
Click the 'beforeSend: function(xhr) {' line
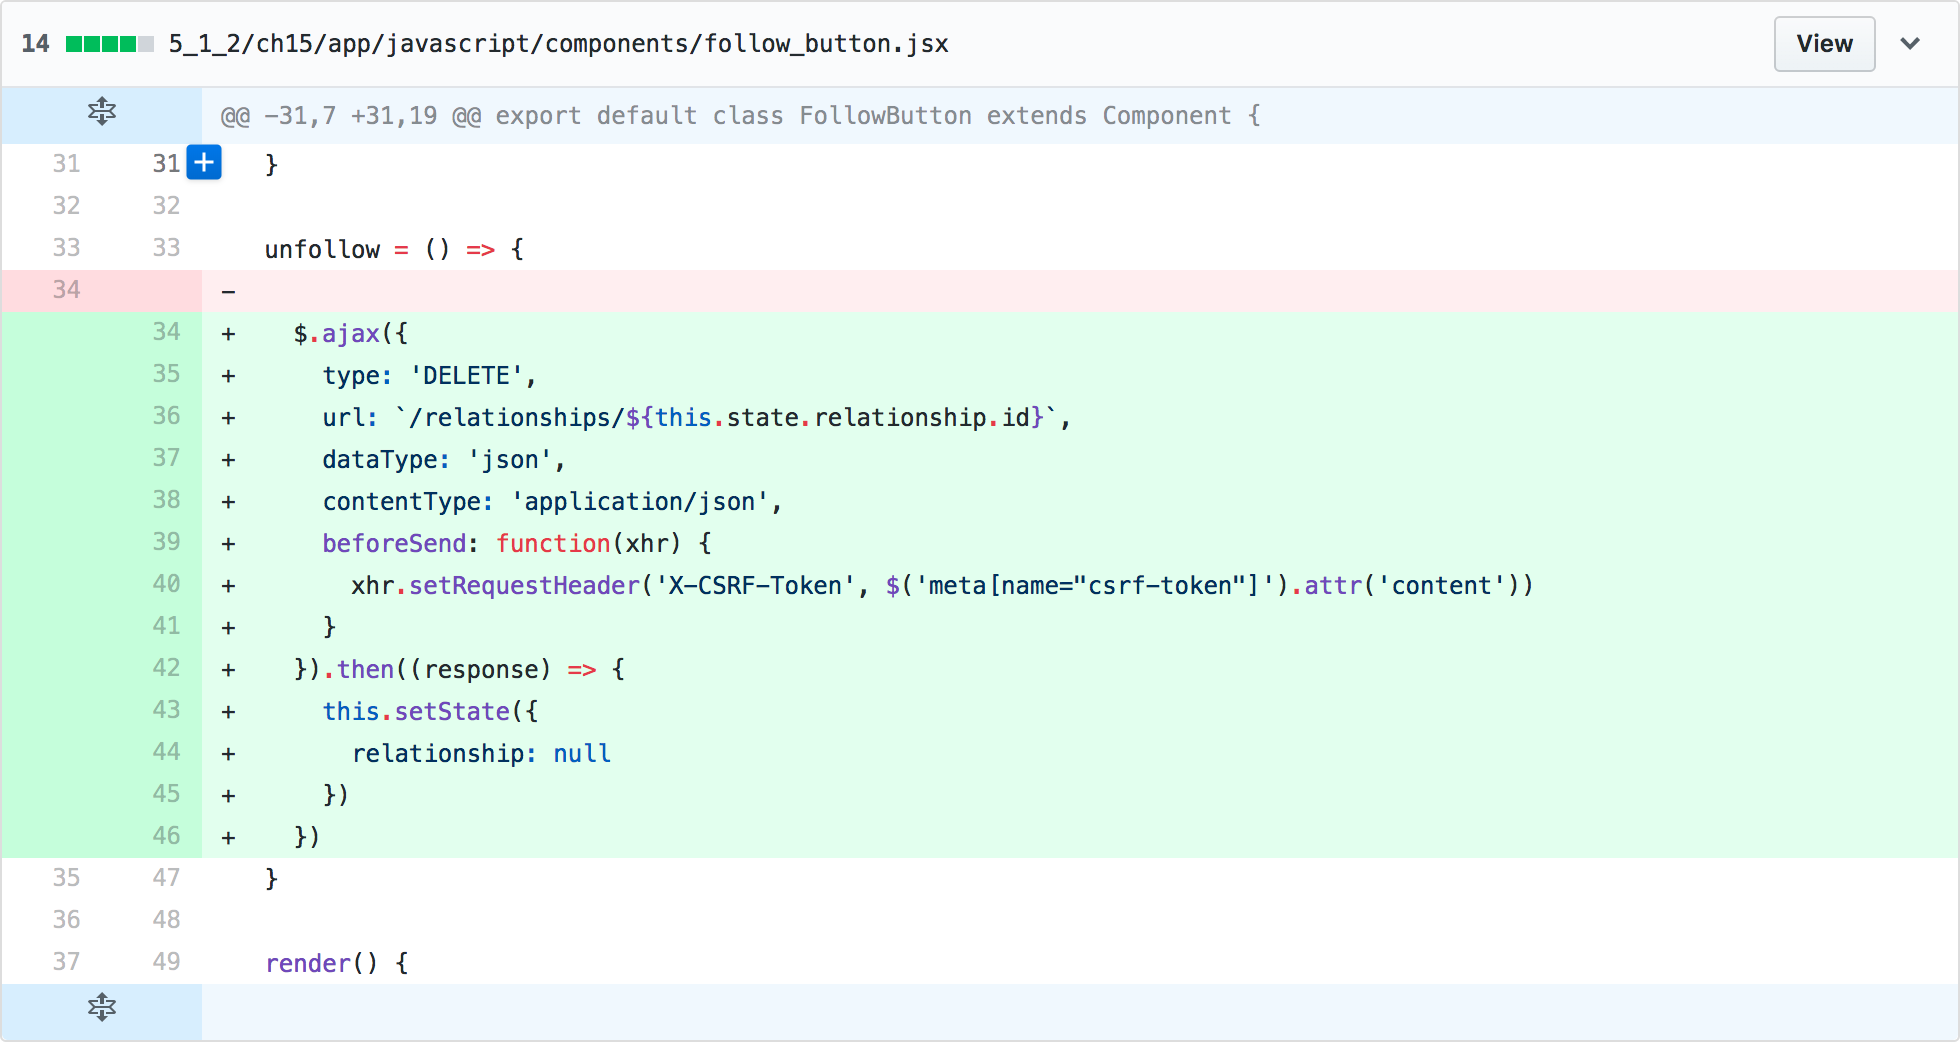click(x=517, y=543)
